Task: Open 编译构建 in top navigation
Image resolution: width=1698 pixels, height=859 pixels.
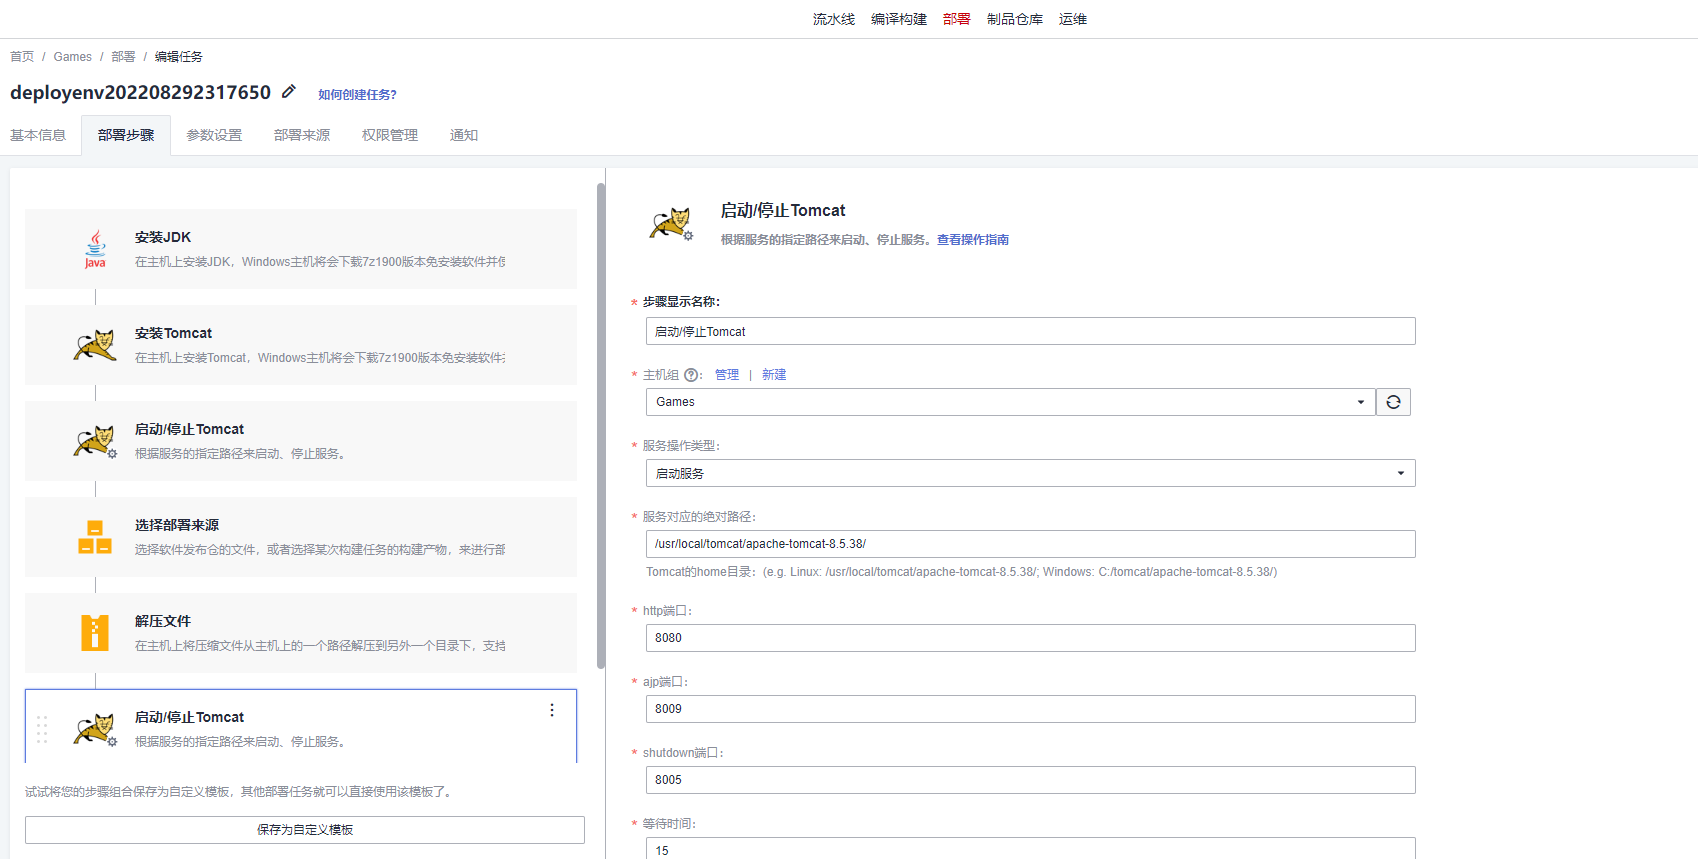Action: tap(899, 19)
